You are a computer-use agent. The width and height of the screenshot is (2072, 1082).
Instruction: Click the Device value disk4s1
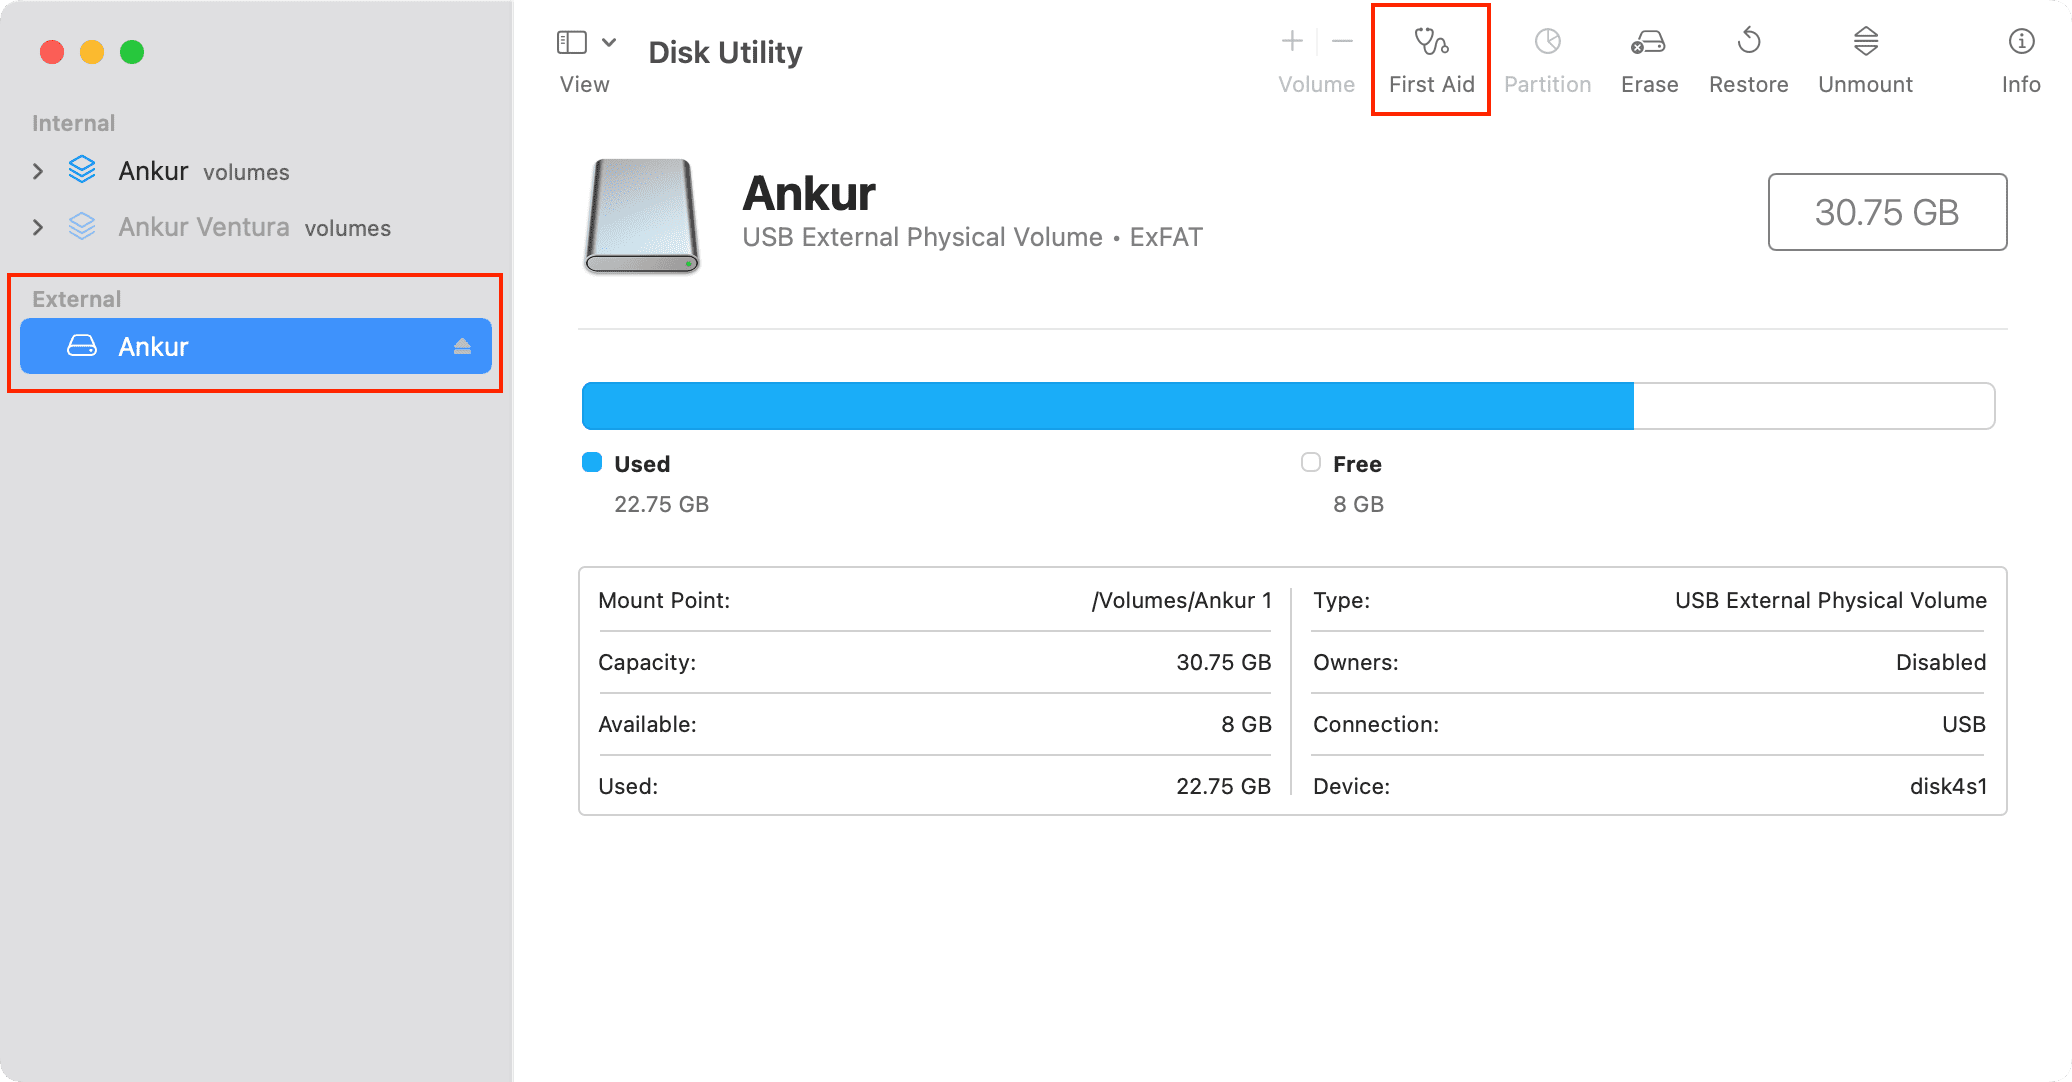click(1948, 786)
